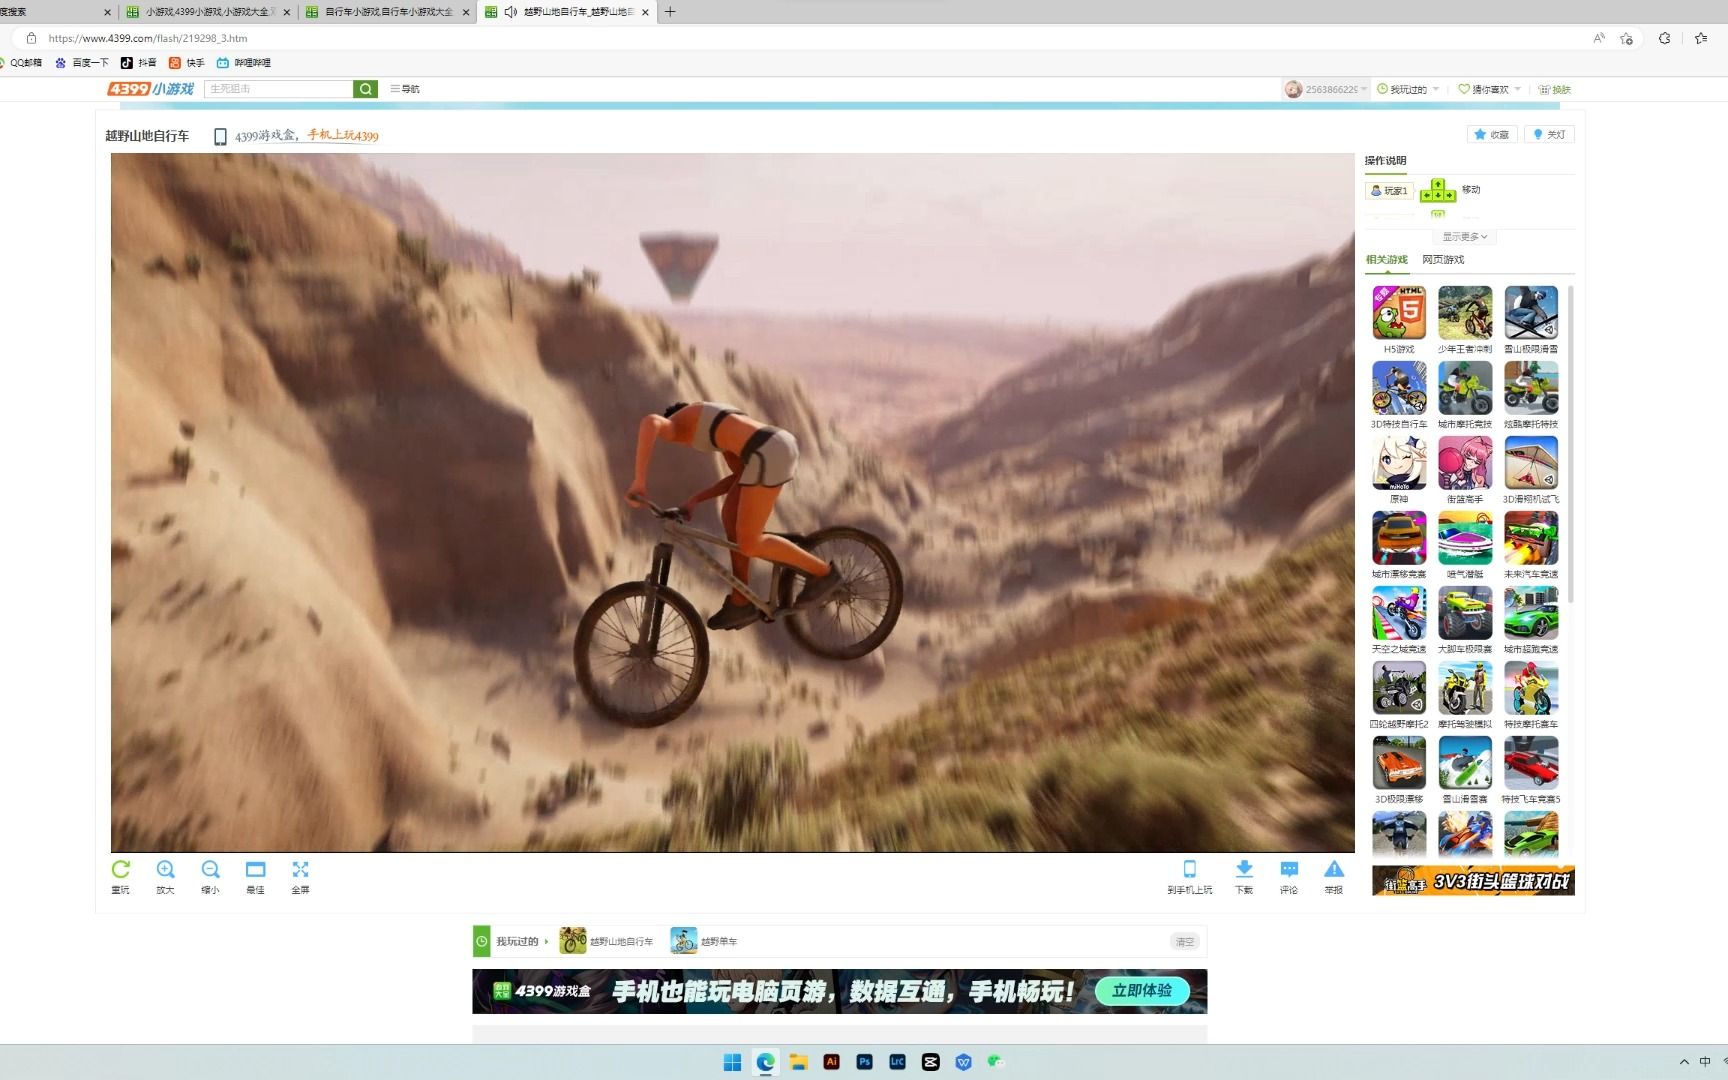Open a new browser tab
The height and width of the screenshot is (1080, 1728).
(x=670, y=12)
